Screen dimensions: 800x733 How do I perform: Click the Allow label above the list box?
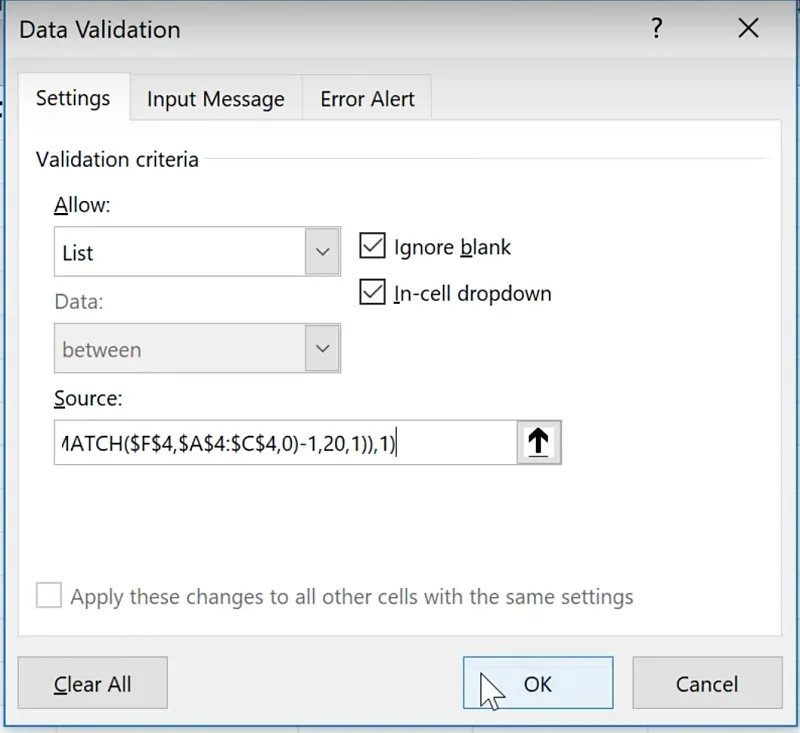[x=82, y=206]
